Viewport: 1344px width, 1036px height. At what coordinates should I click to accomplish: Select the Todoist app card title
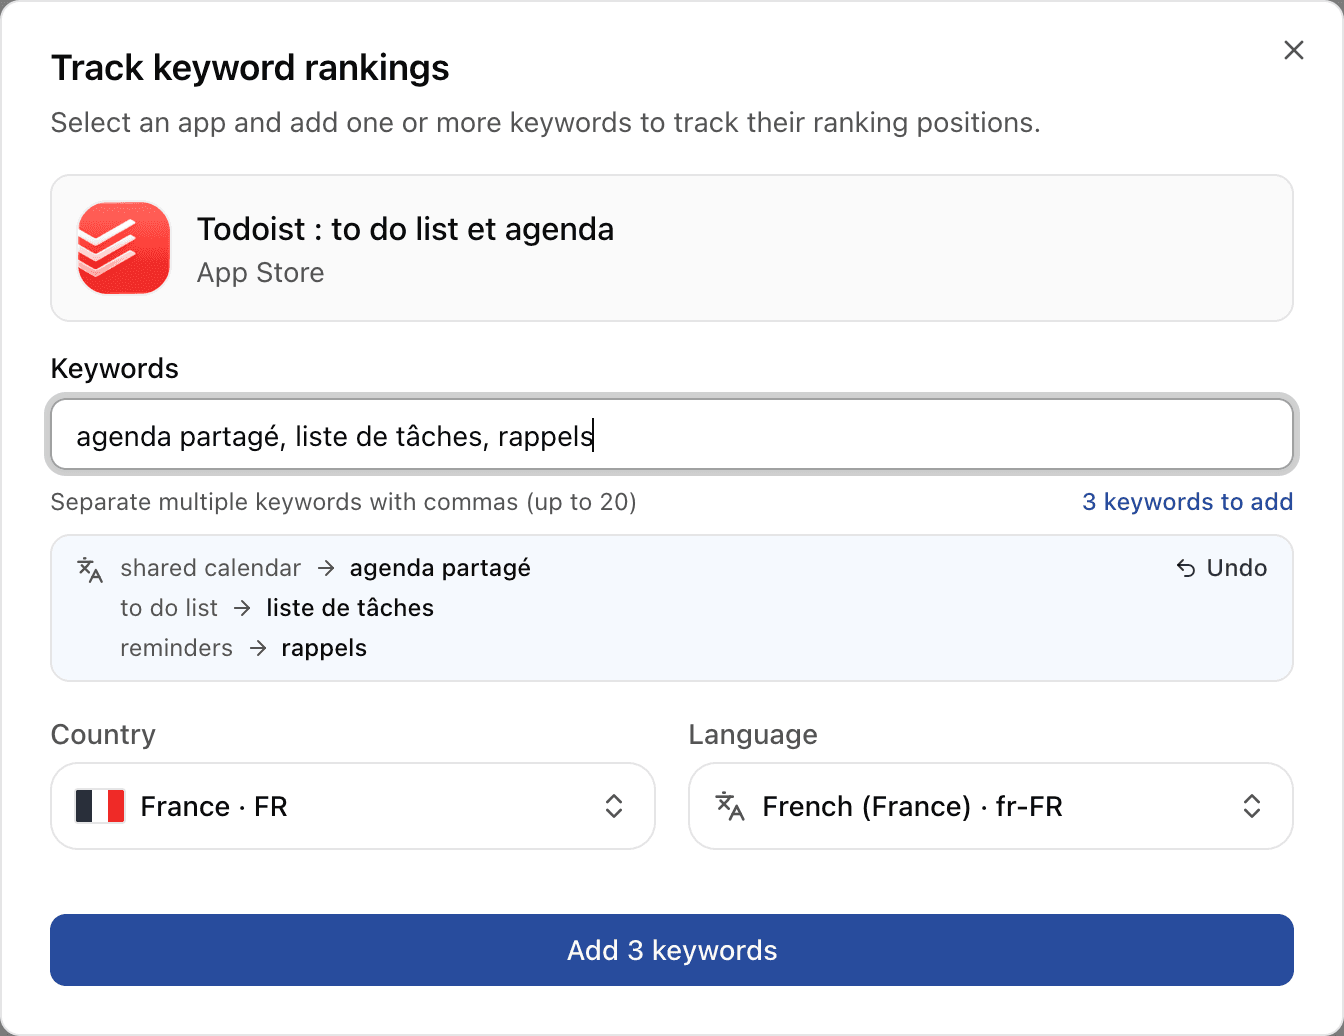[405, 229]
